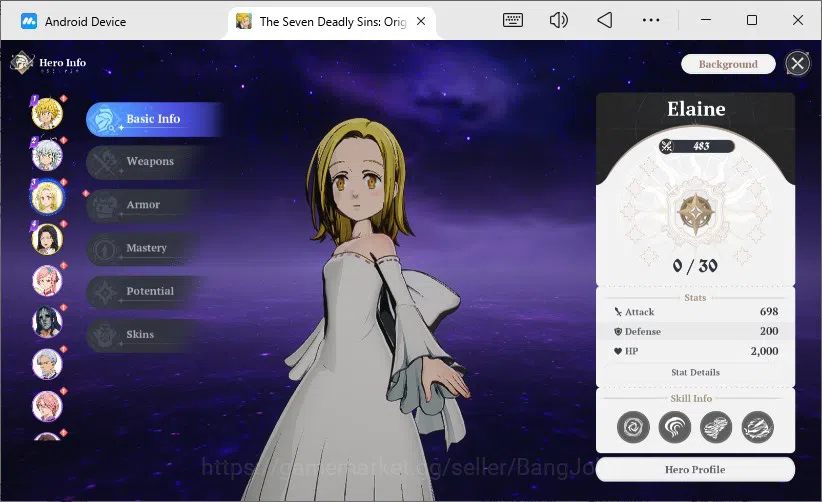Image resolution: width=822 pixels, height=502 pixels.
Task: Toggle the emulator volume icon
Action: 558,20
